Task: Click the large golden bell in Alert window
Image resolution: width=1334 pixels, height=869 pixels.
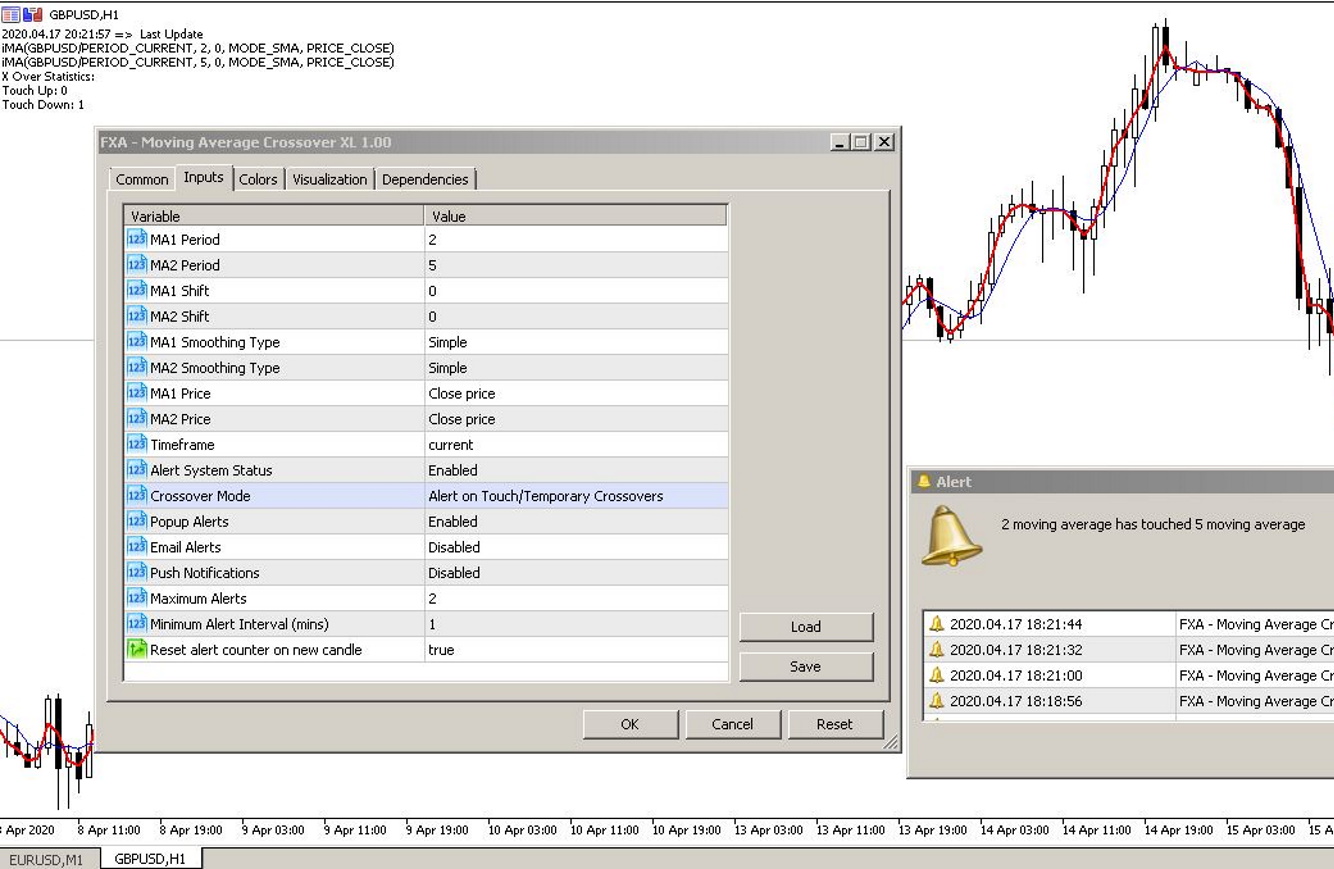Action: [950, 536]
